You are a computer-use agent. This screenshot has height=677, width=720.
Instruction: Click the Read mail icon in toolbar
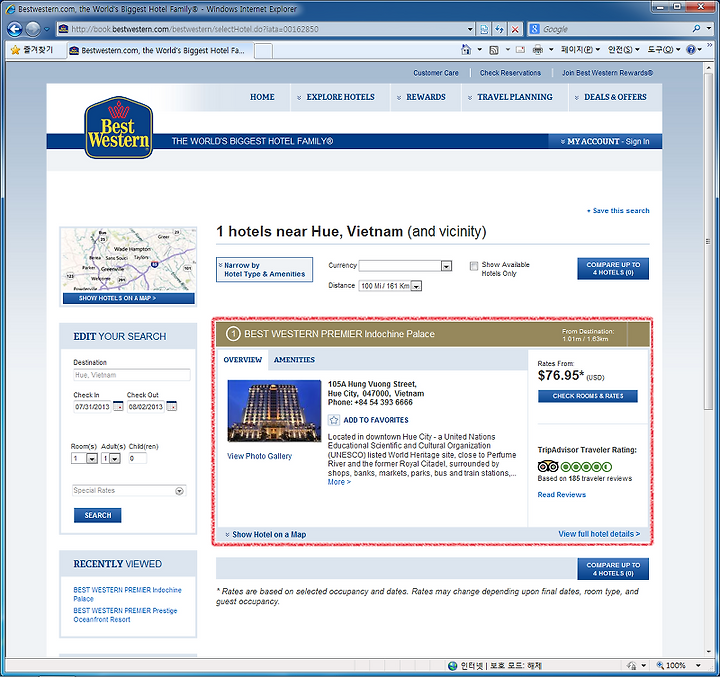(520, 50)
